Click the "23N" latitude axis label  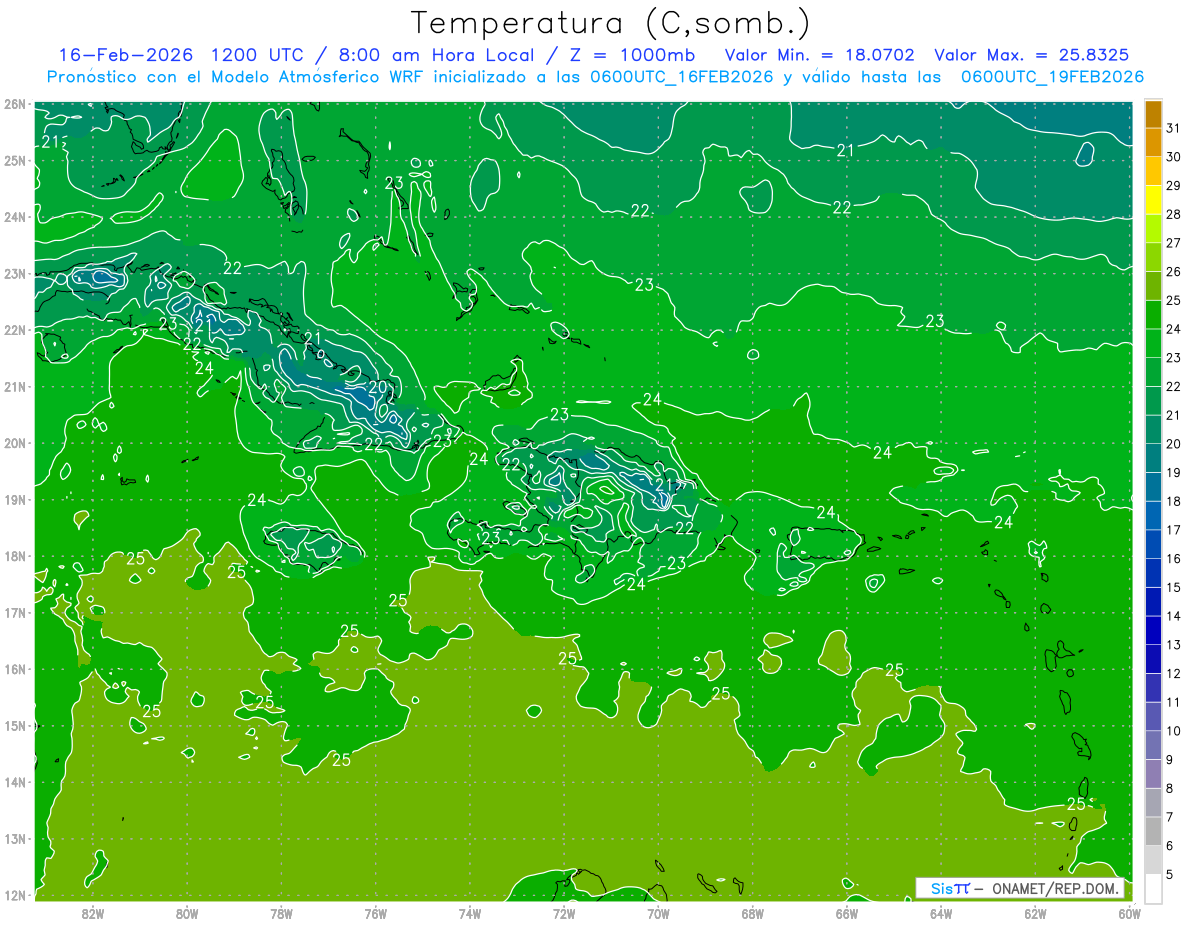click(x=15, y=273)
